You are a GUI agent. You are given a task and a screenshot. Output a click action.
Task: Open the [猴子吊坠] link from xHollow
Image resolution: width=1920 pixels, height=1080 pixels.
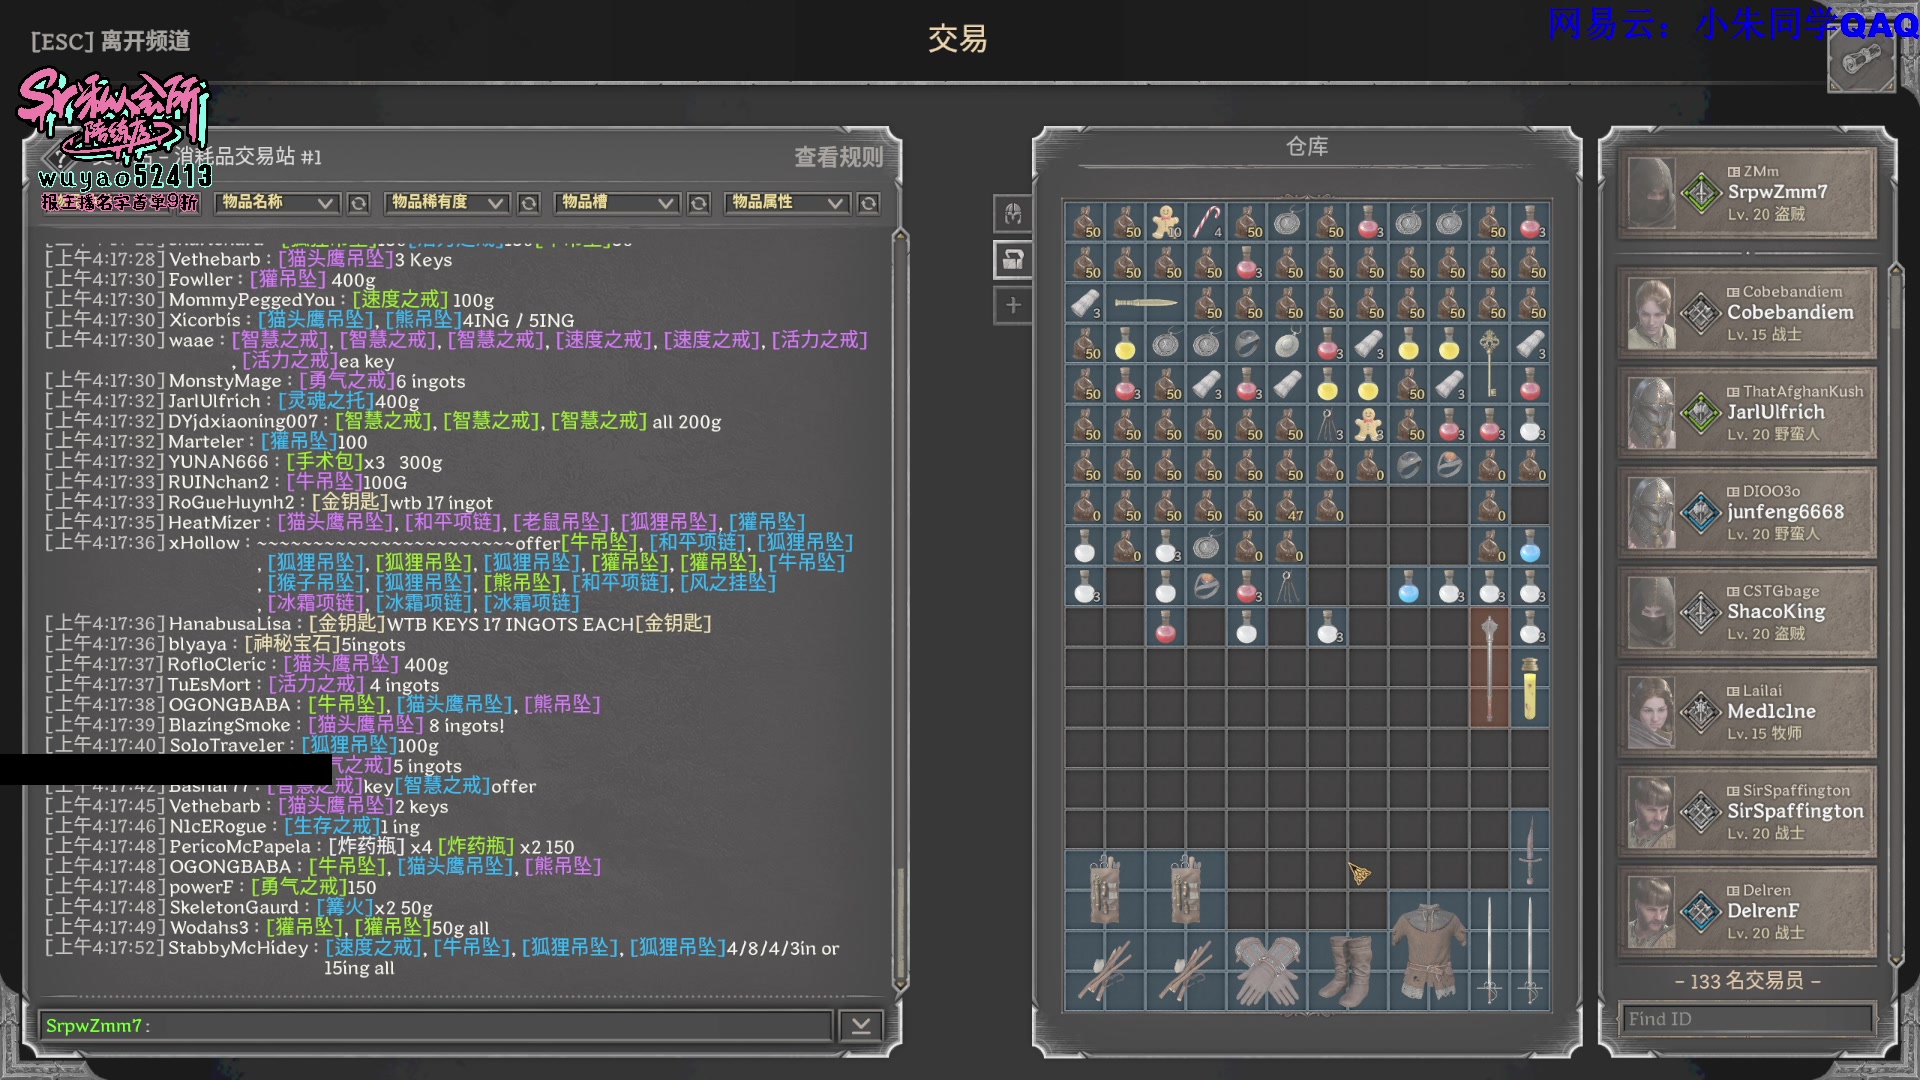317,582
